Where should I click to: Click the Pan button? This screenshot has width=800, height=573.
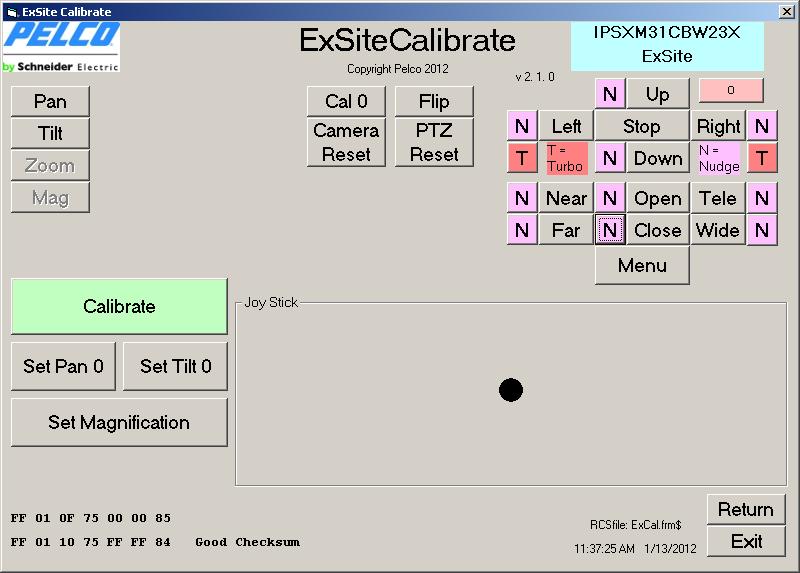(x=50, y=101)
